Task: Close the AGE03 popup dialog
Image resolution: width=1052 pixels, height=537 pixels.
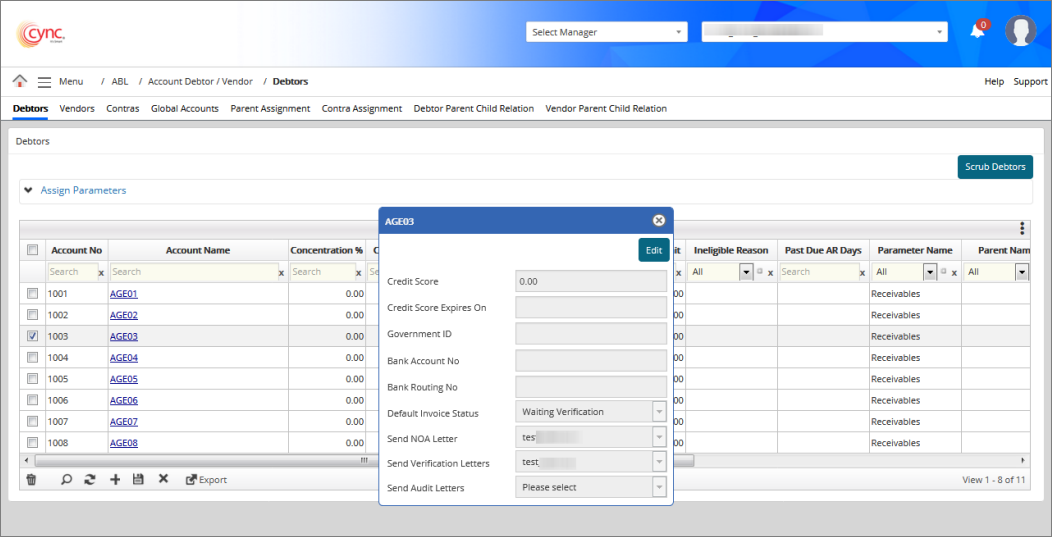Action: pos(658,221)
